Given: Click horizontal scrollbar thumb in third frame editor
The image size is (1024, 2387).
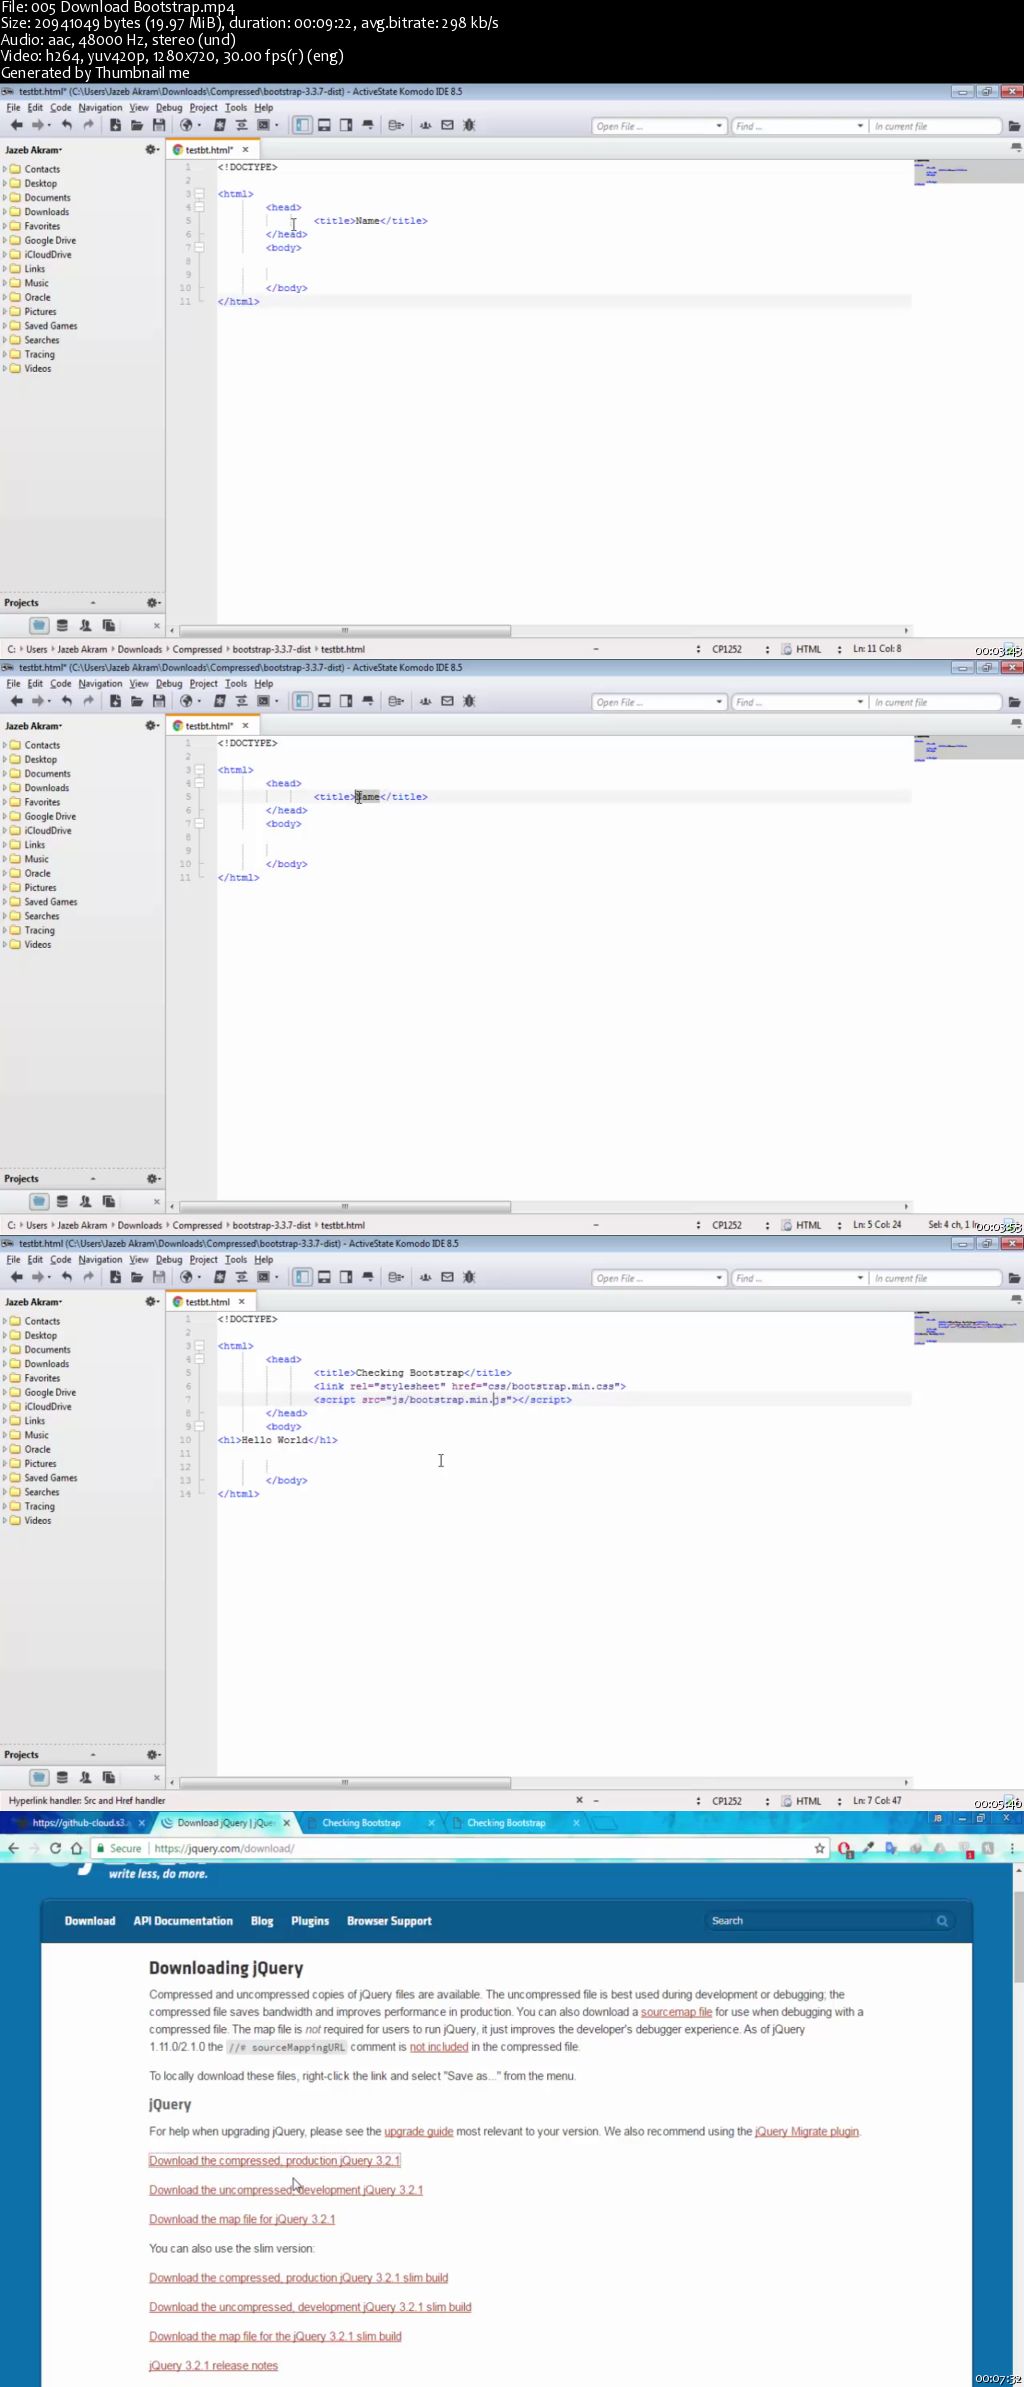Looking at the screenshot, I should coord(345,1782).
